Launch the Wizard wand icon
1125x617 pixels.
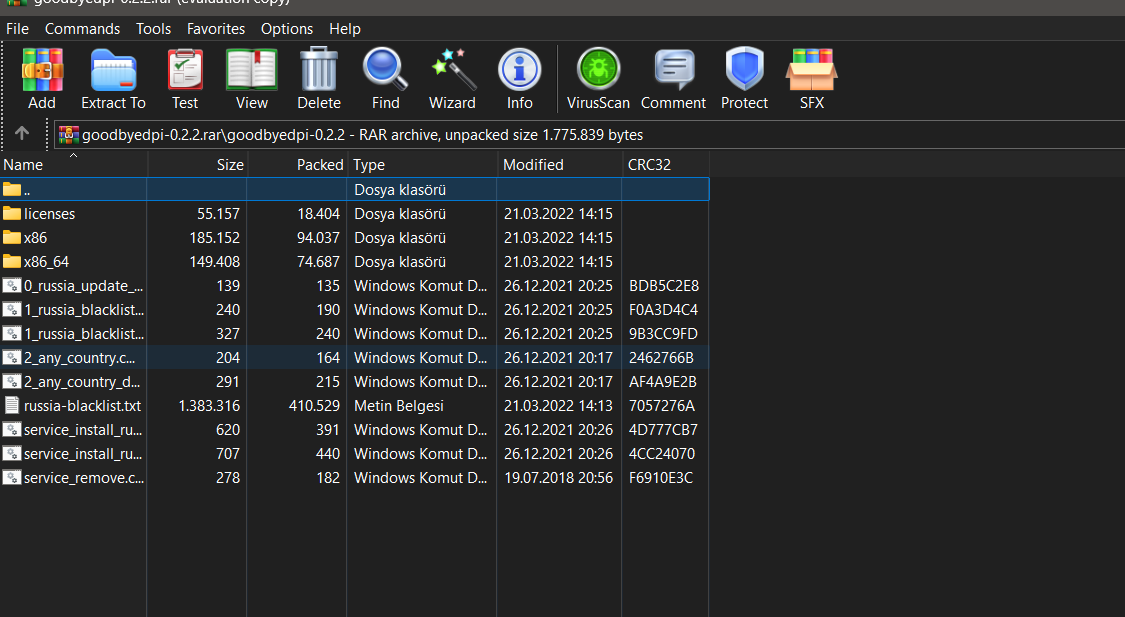tap(453, 70)
